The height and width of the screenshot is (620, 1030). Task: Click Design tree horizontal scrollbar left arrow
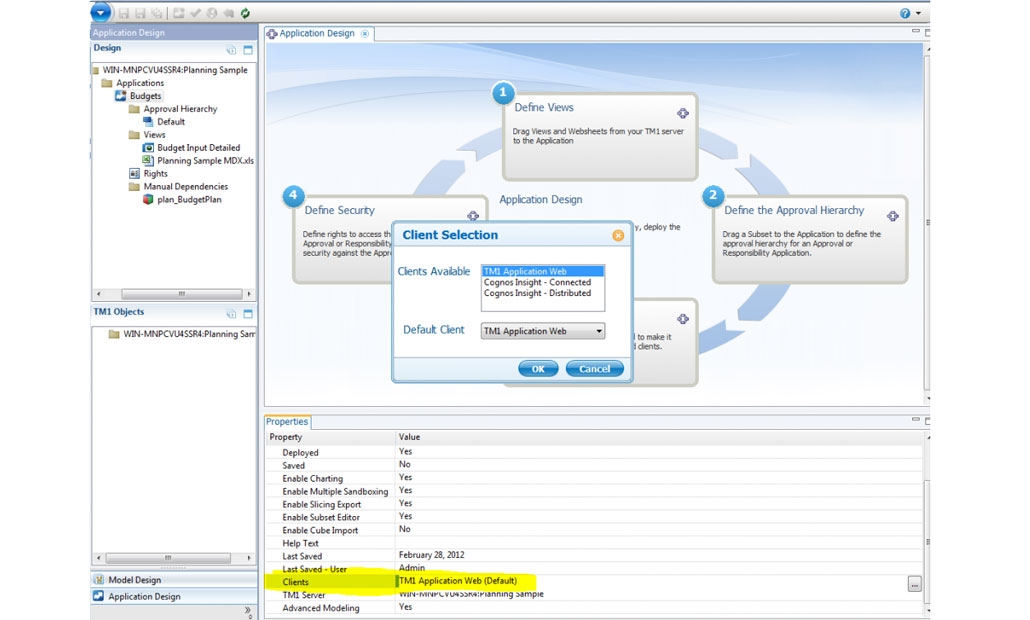tap(99, 294)
